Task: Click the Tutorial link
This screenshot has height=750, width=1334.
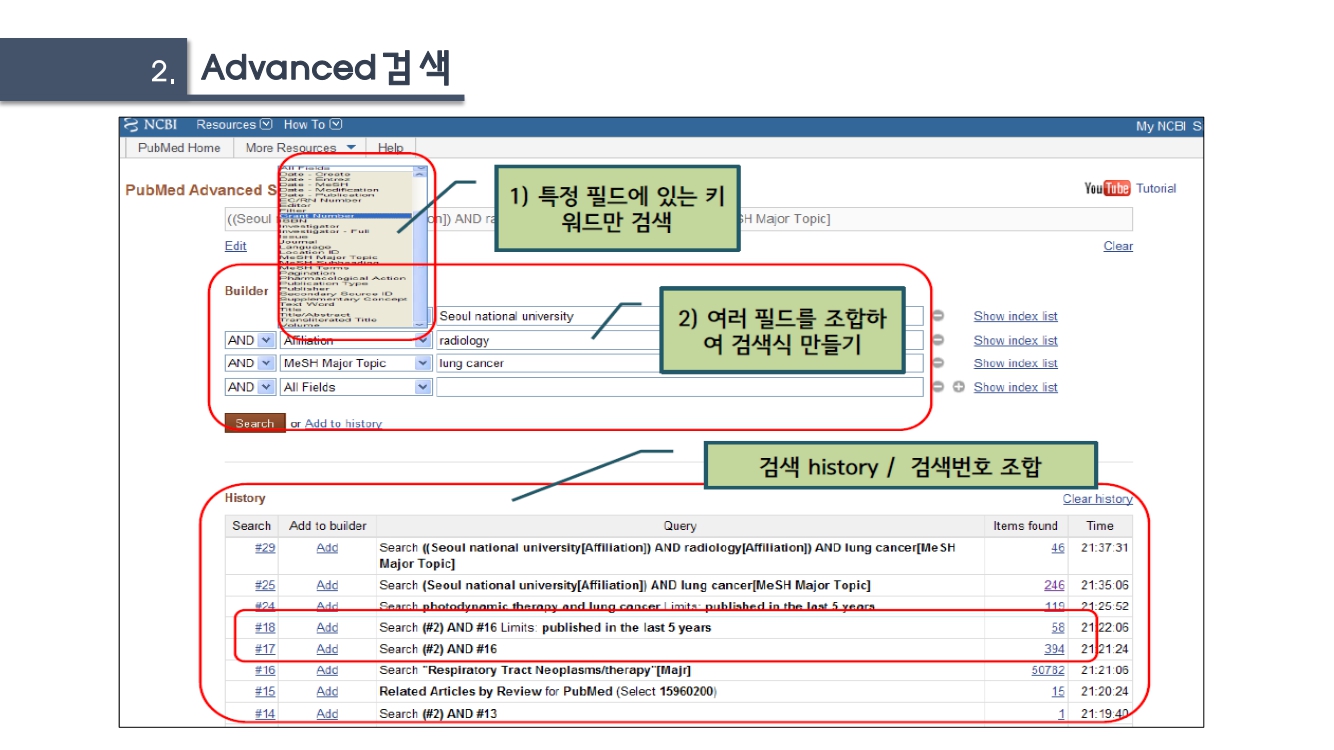Action: 1156,189
